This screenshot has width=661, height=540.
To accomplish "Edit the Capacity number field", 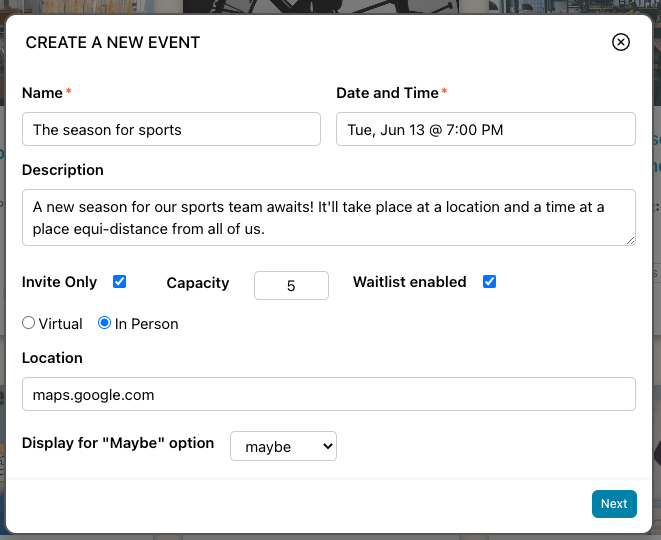I will 291,285.
